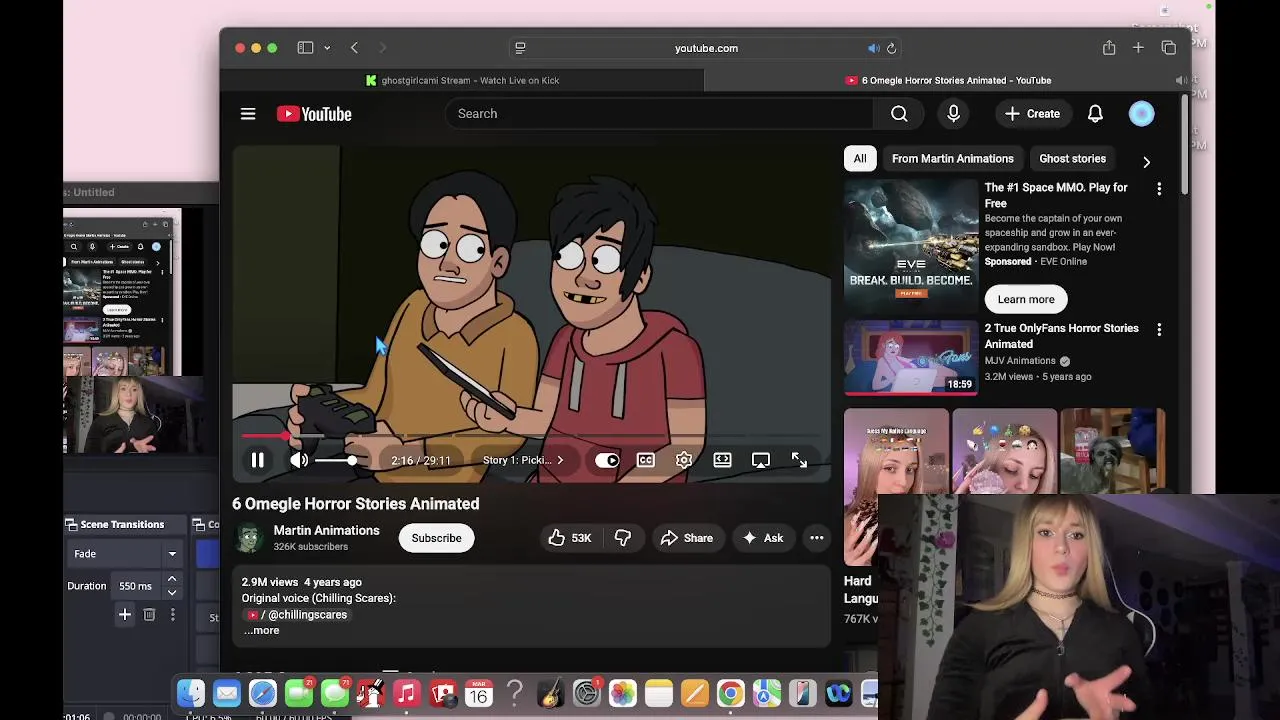Go to the YouTube home logo
1280x720 pixels.
[314, 114]
